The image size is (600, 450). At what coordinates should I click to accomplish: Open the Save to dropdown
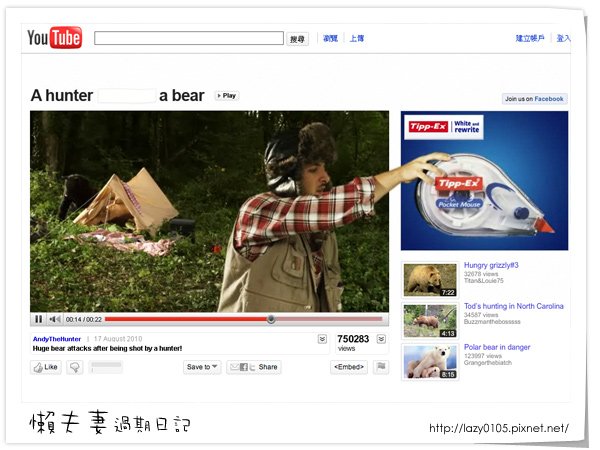[x=202, y=367]
